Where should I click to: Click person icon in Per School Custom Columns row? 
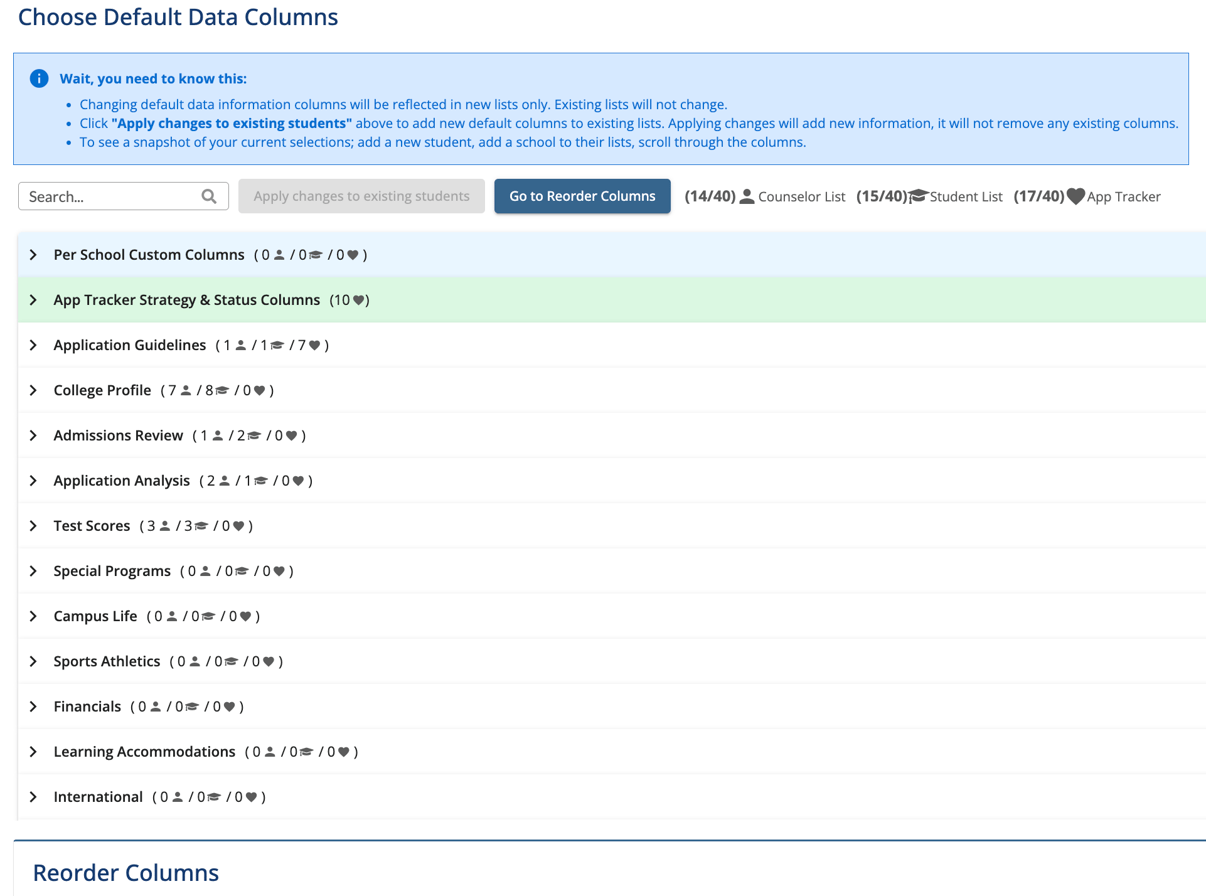pyautogui.click(x=279, y=255)
